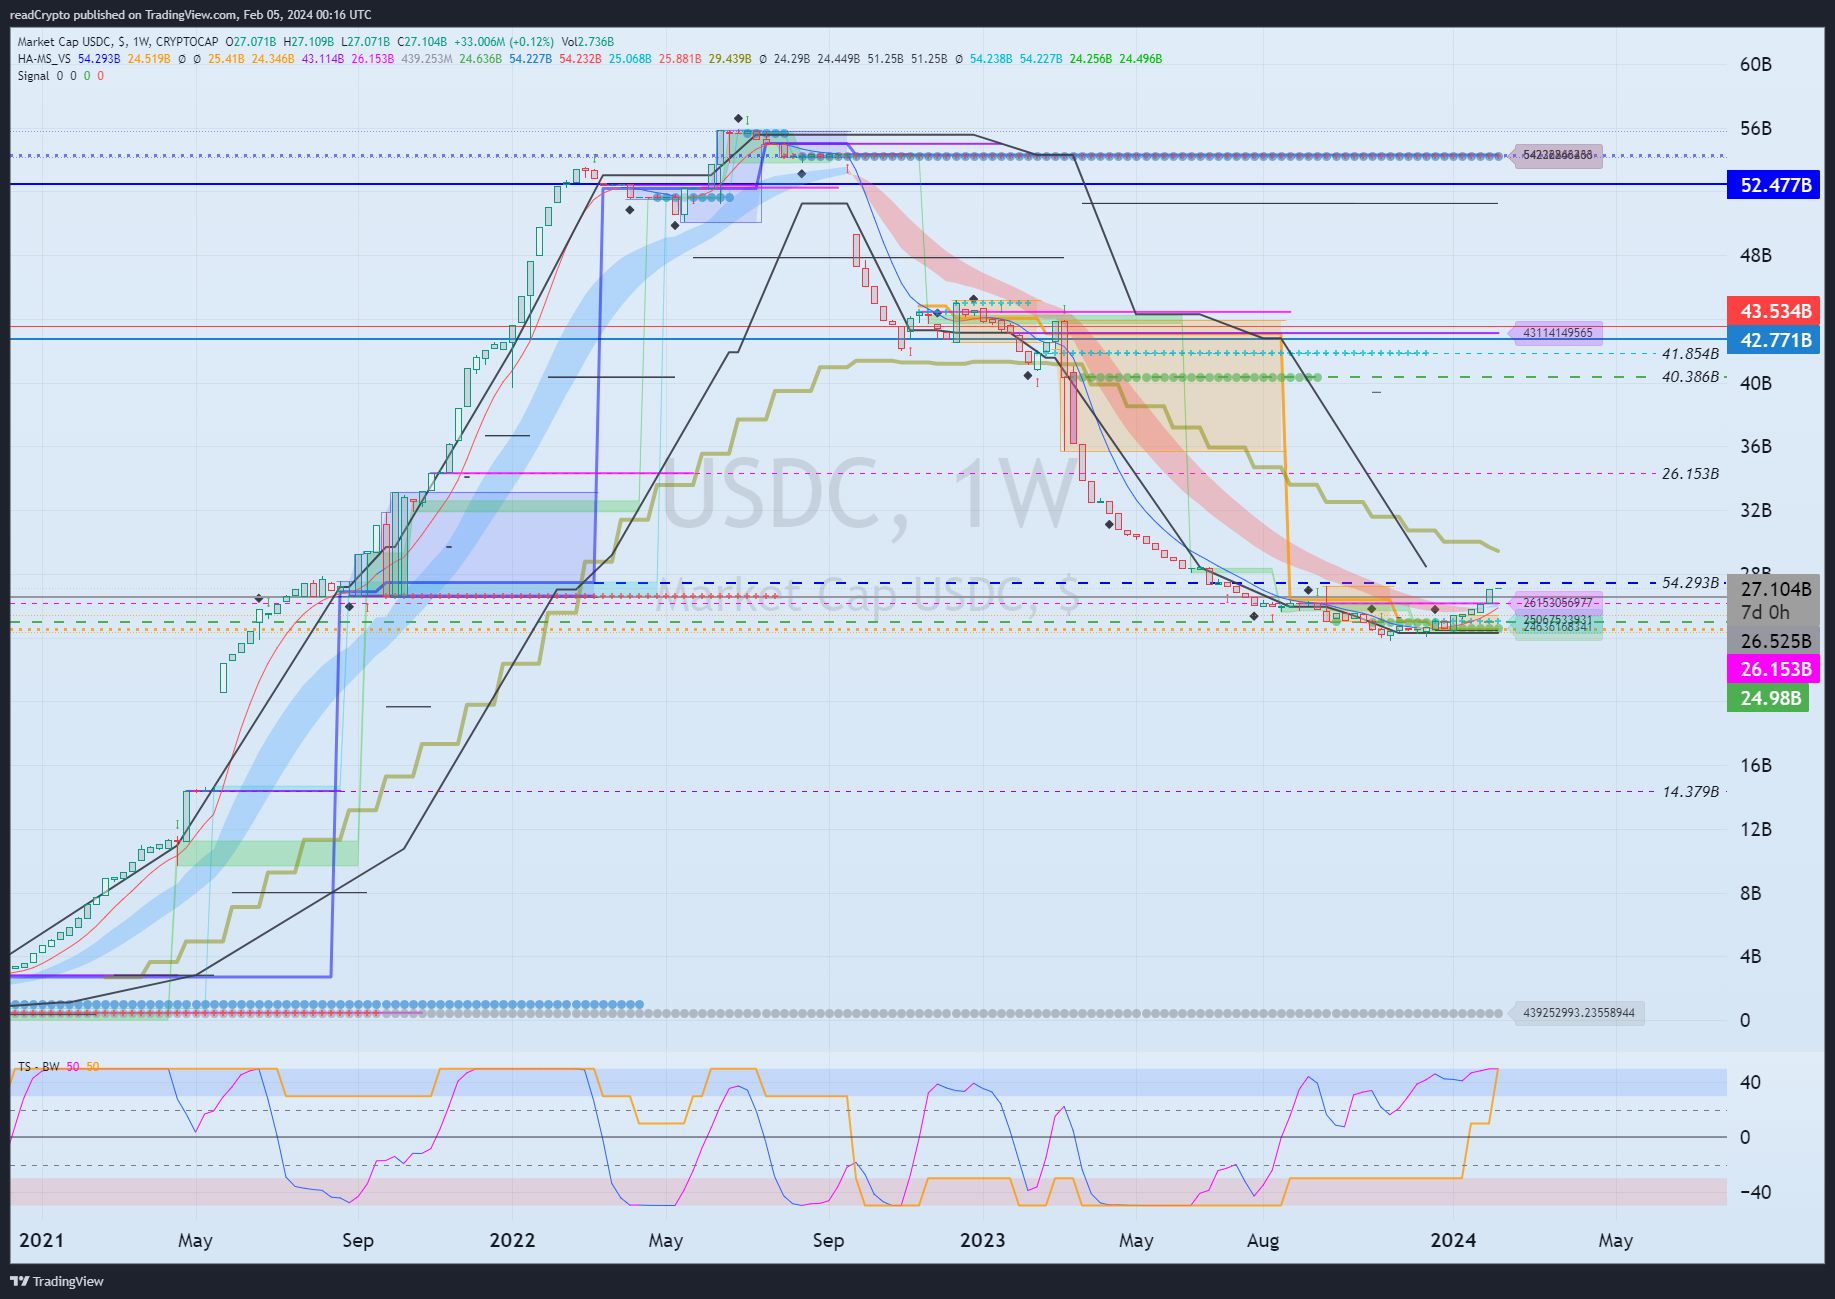Viewport: 1835px width, 1299px height.
Task: Click the 43114149565 value tag
Action: pos(1558,333)
